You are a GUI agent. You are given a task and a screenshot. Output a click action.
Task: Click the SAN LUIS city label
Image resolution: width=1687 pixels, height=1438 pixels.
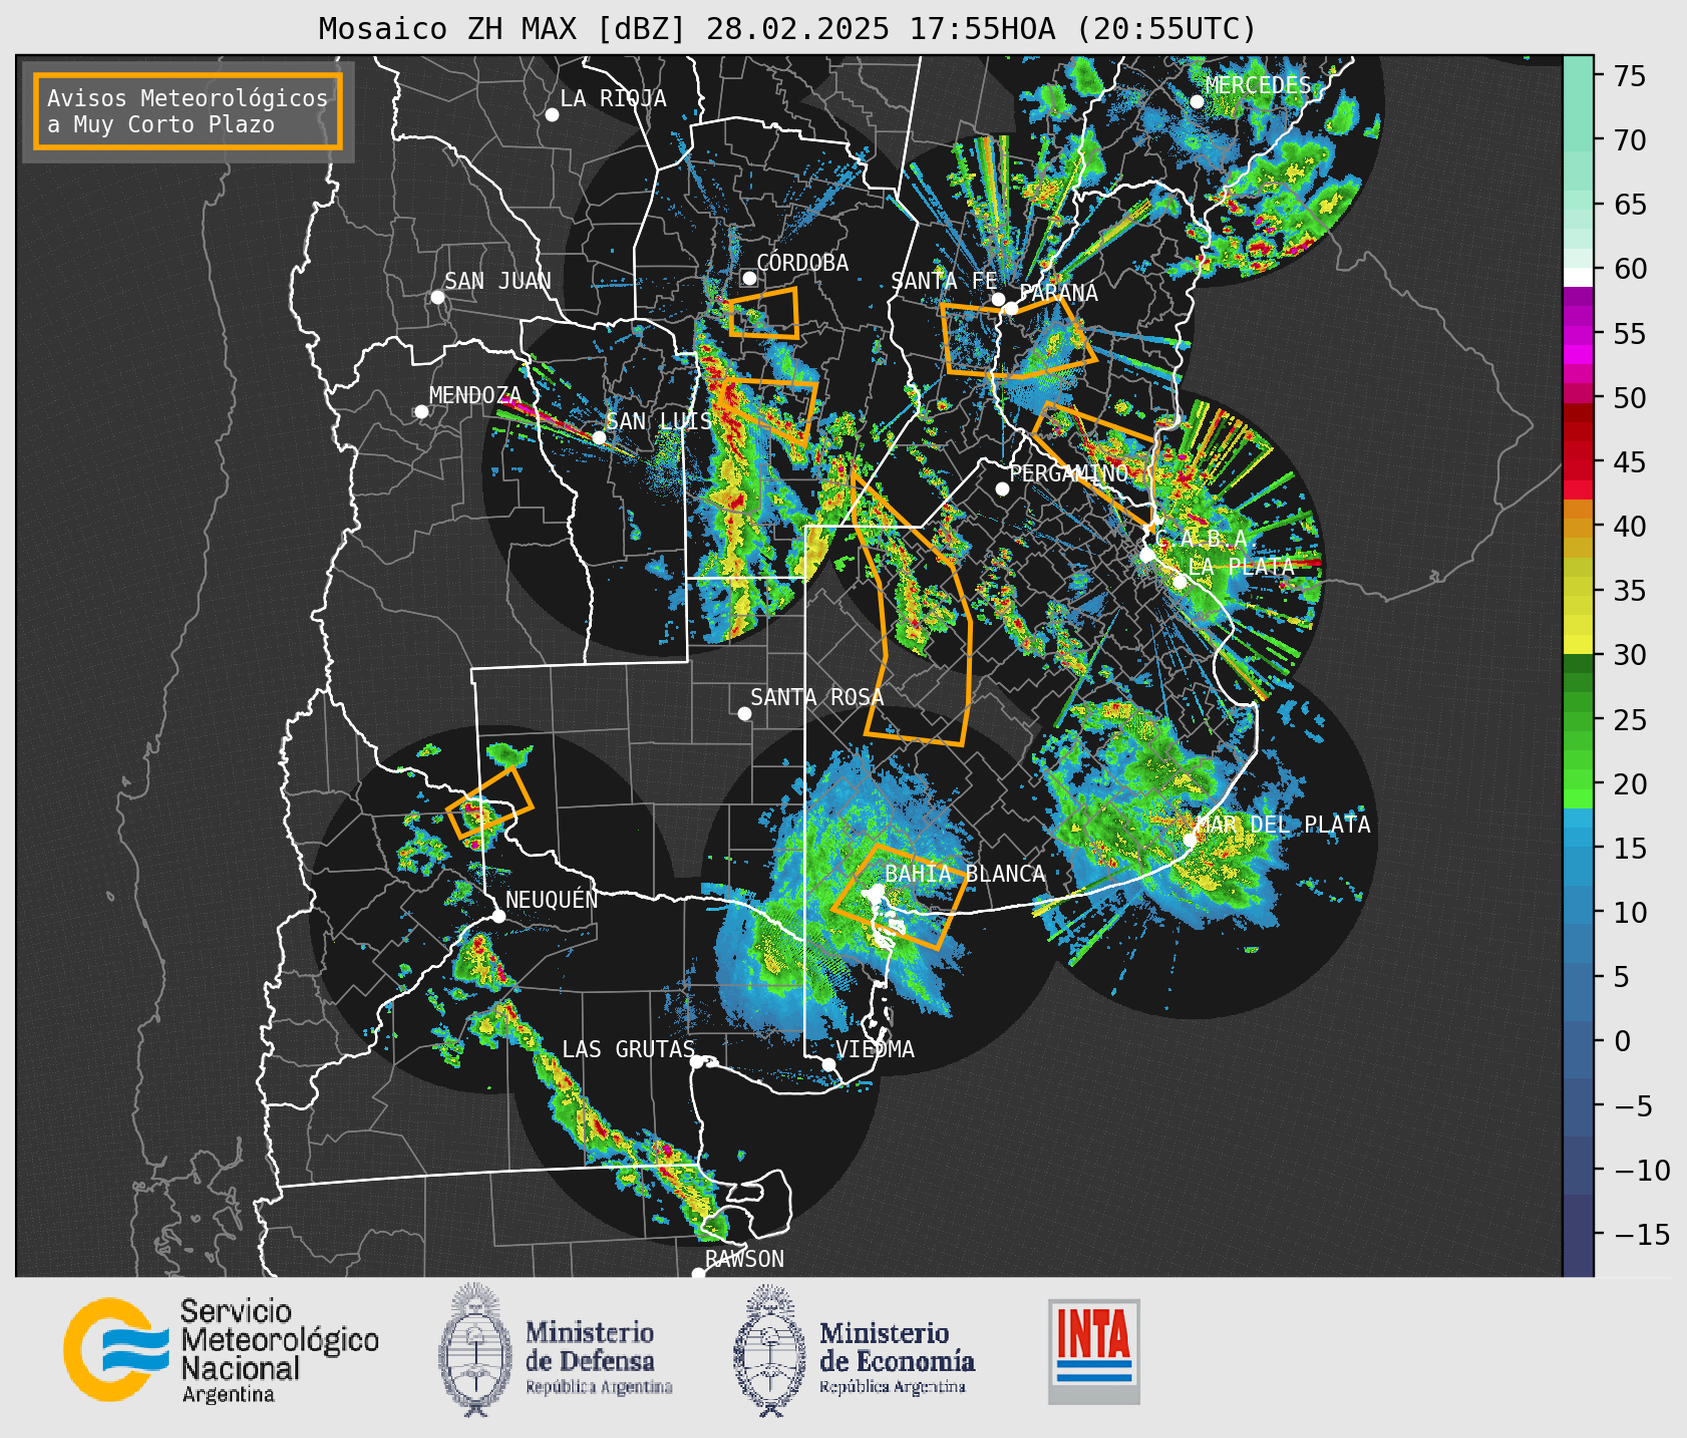point(659,421)
